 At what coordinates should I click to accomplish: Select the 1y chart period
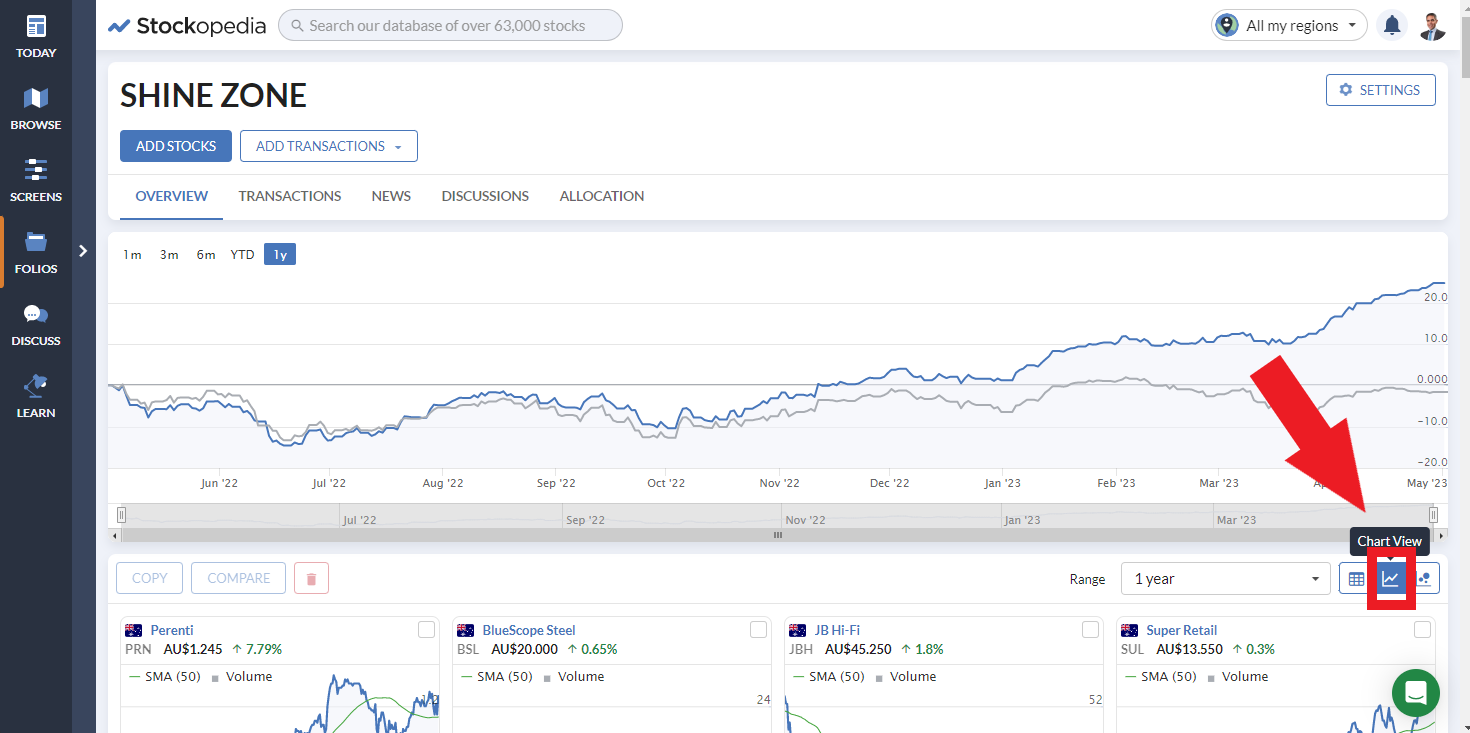(280, 255)
